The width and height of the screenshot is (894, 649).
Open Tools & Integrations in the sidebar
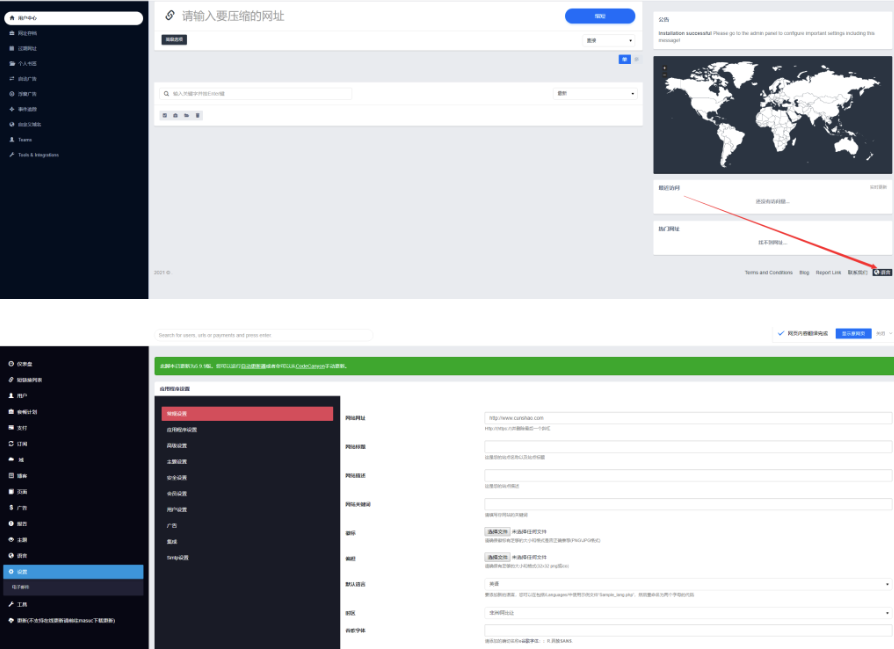pos(34,155)
